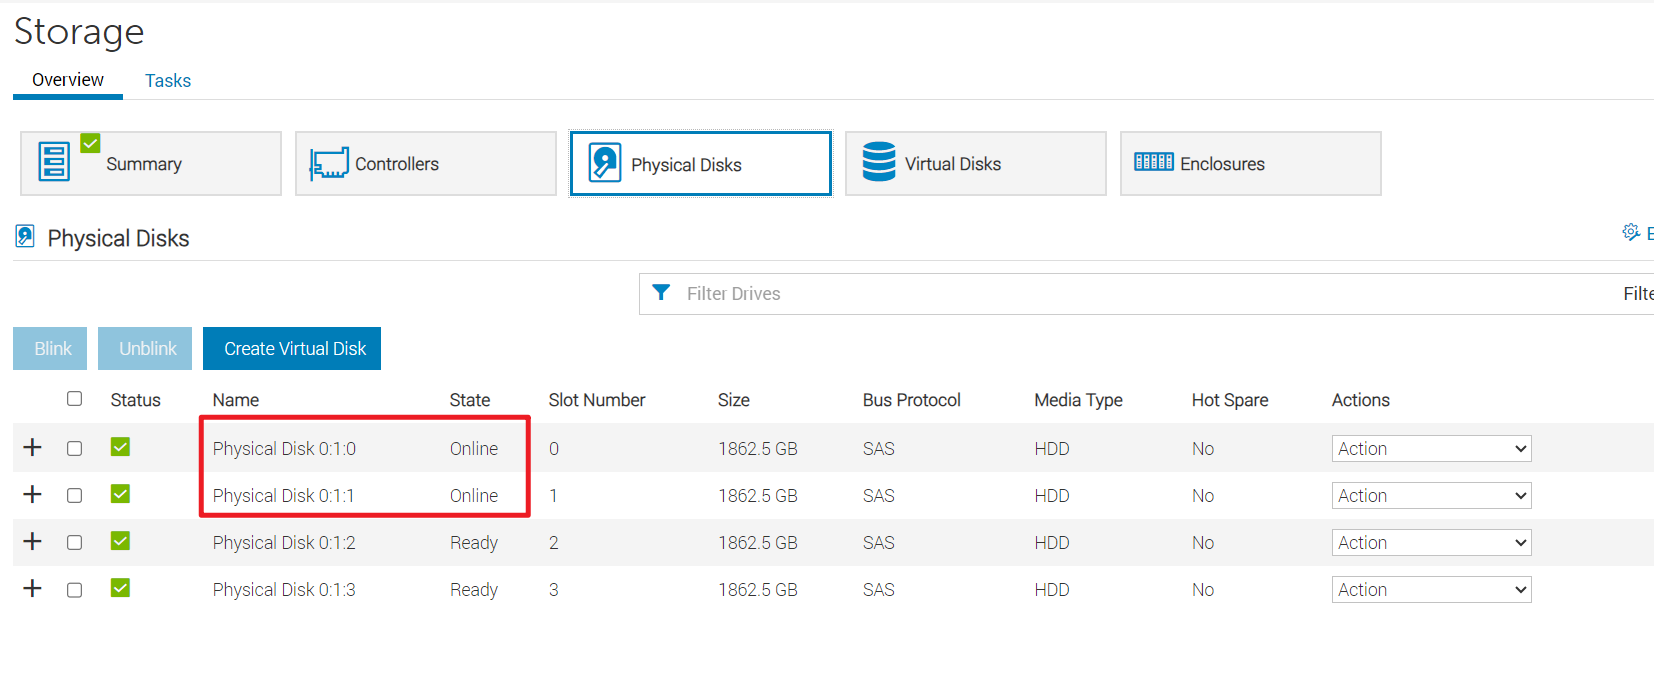Click the Name column header
1654x686 pixels.
[x=236, y=400]
